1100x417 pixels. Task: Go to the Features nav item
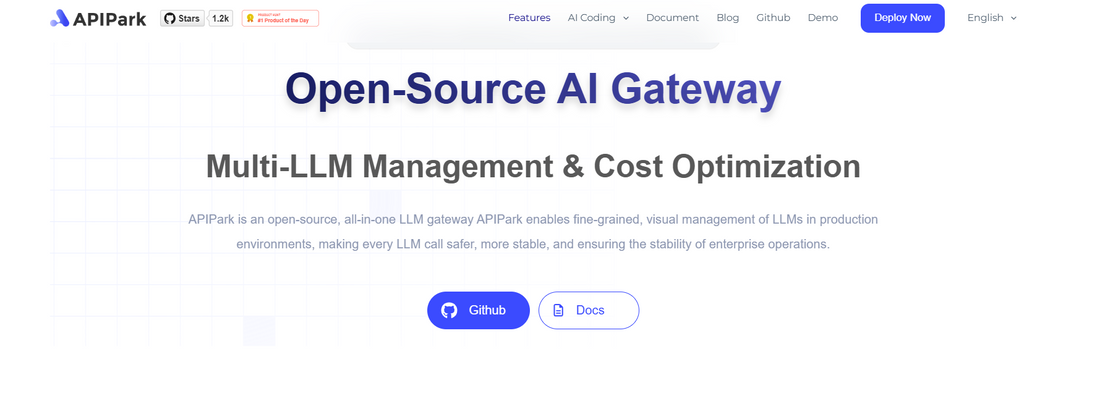[x=529, y=18]
